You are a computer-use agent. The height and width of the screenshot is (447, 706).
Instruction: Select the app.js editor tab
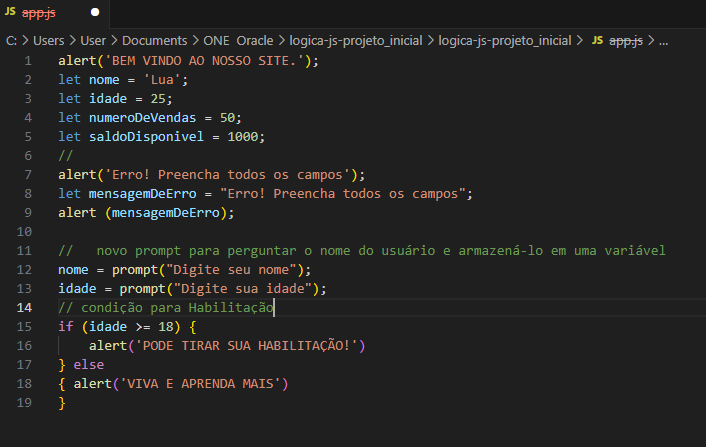click(x=54, y=13)
